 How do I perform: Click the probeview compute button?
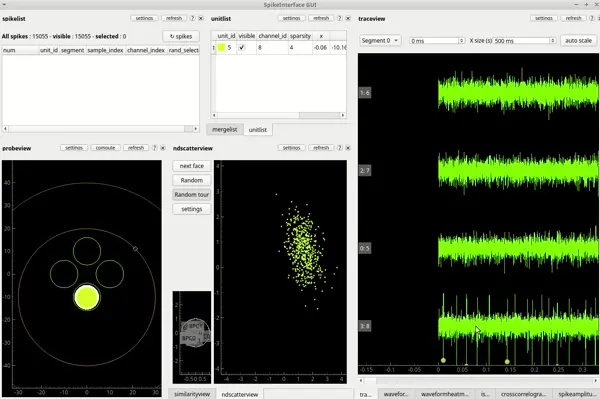[106, 148]
